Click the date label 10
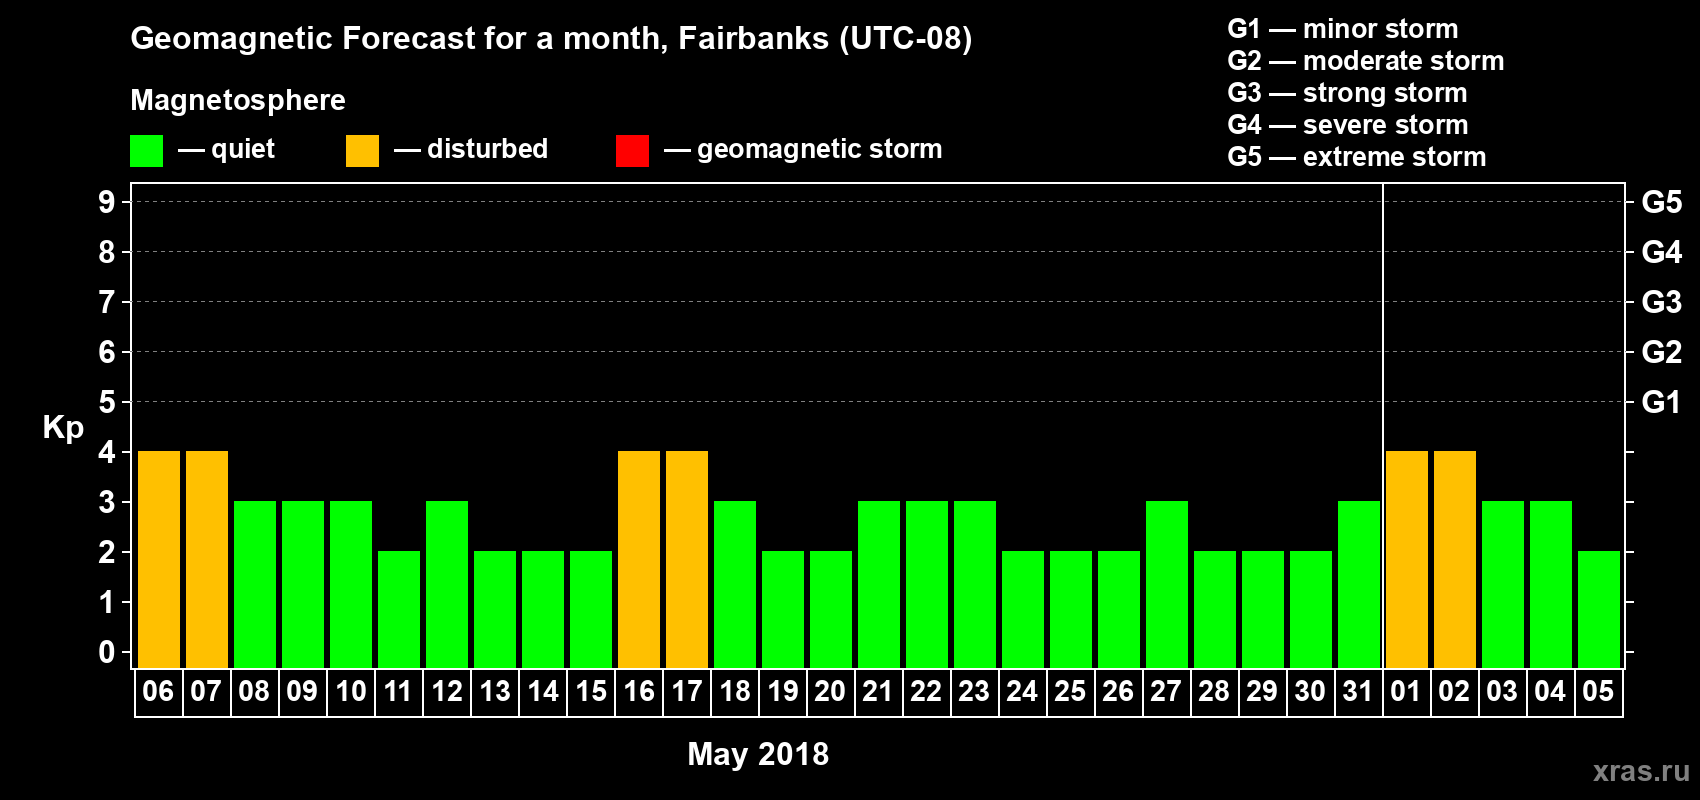Screen dimensions: 1700x800 tap(351, 691)
